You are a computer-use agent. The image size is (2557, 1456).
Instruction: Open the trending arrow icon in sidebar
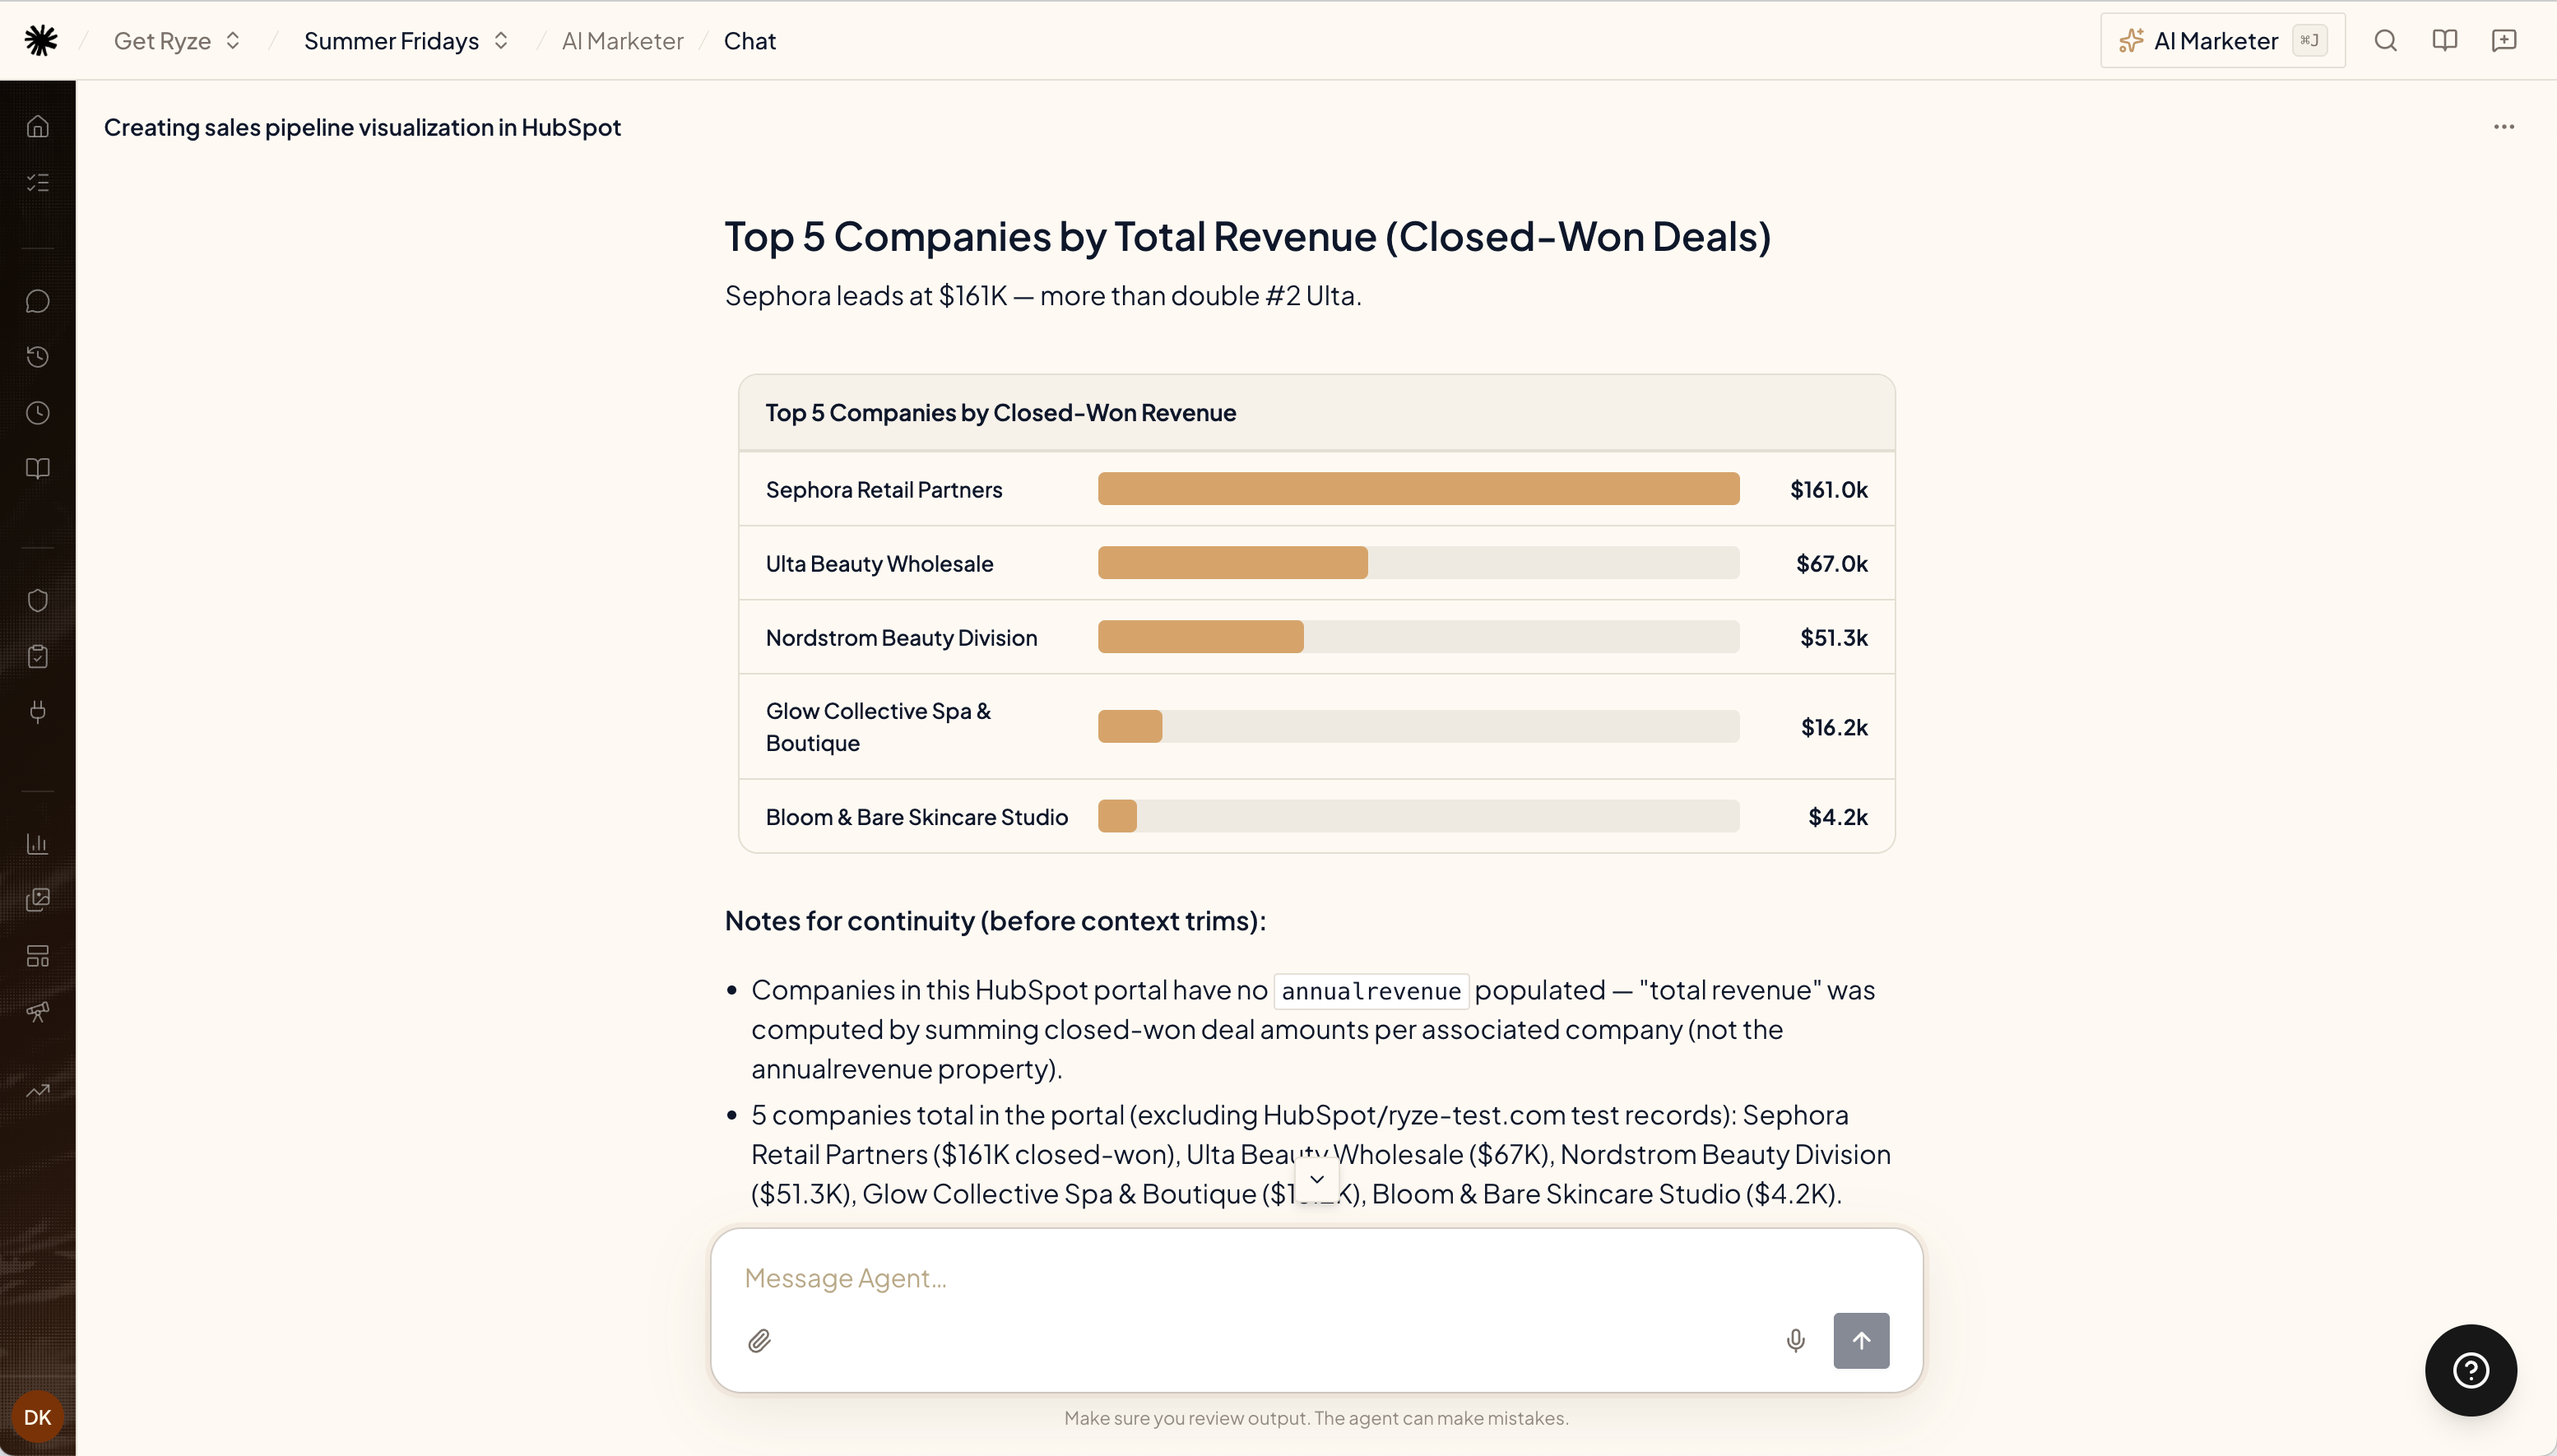(x=38, y=1091)
